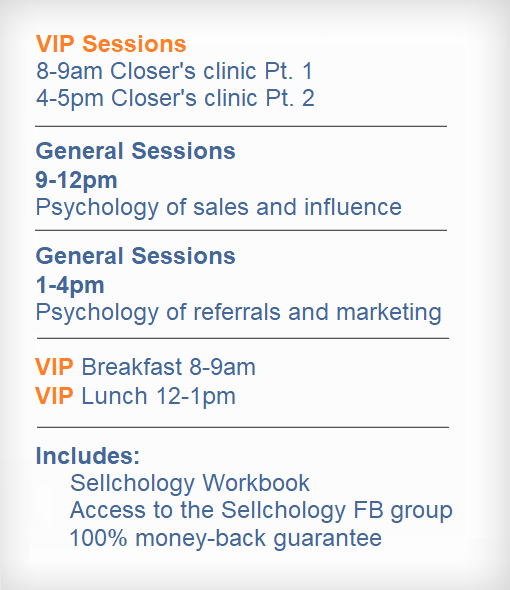Image resolution: width=510 pixels, height=590 pixels.
Task: Click divider line above Includes section
Action: point(243,427)
